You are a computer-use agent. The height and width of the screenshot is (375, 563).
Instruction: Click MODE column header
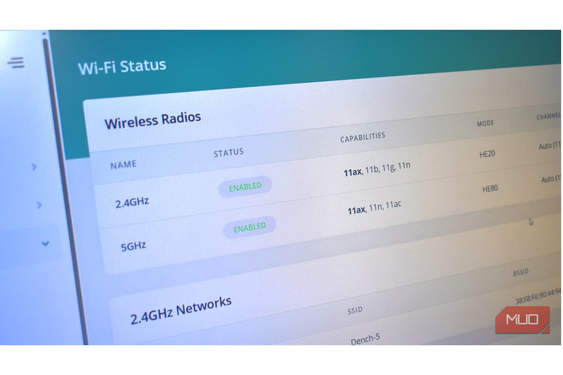tap(485, 124)
